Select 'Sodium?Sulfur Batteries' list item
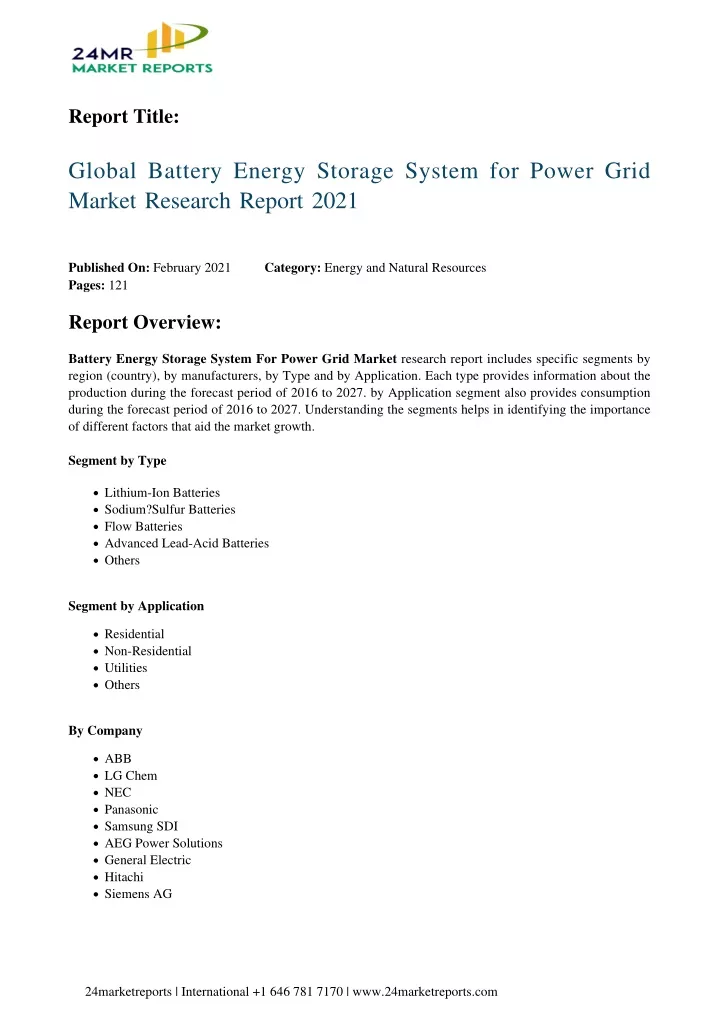 click(x=170, y=510)
